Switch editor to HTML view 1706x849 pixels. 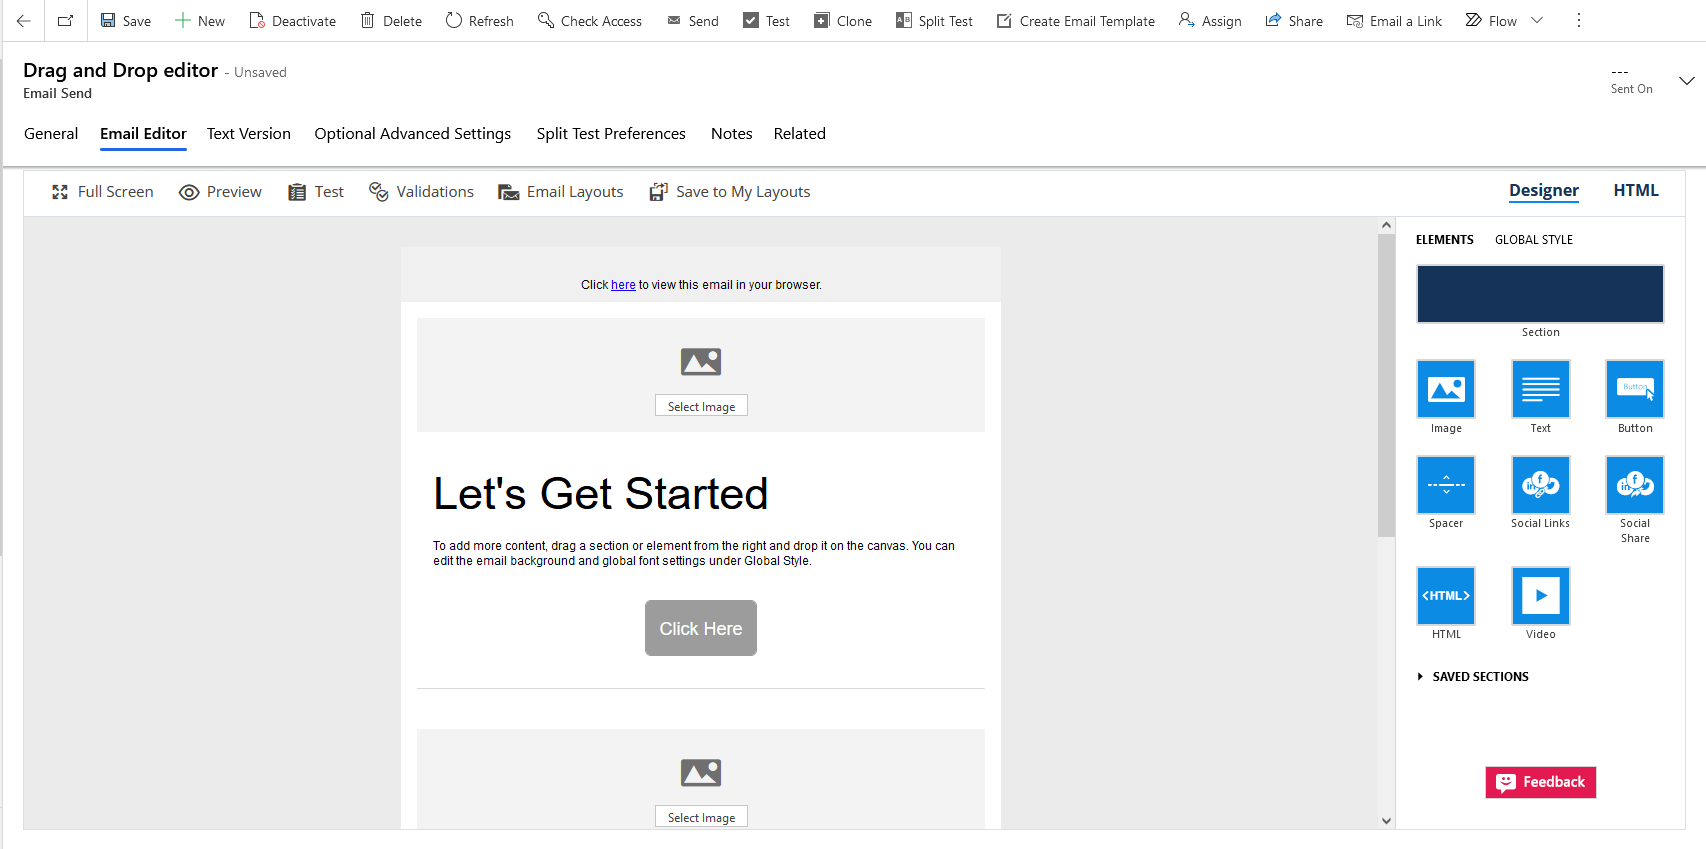coord(1635,191)
